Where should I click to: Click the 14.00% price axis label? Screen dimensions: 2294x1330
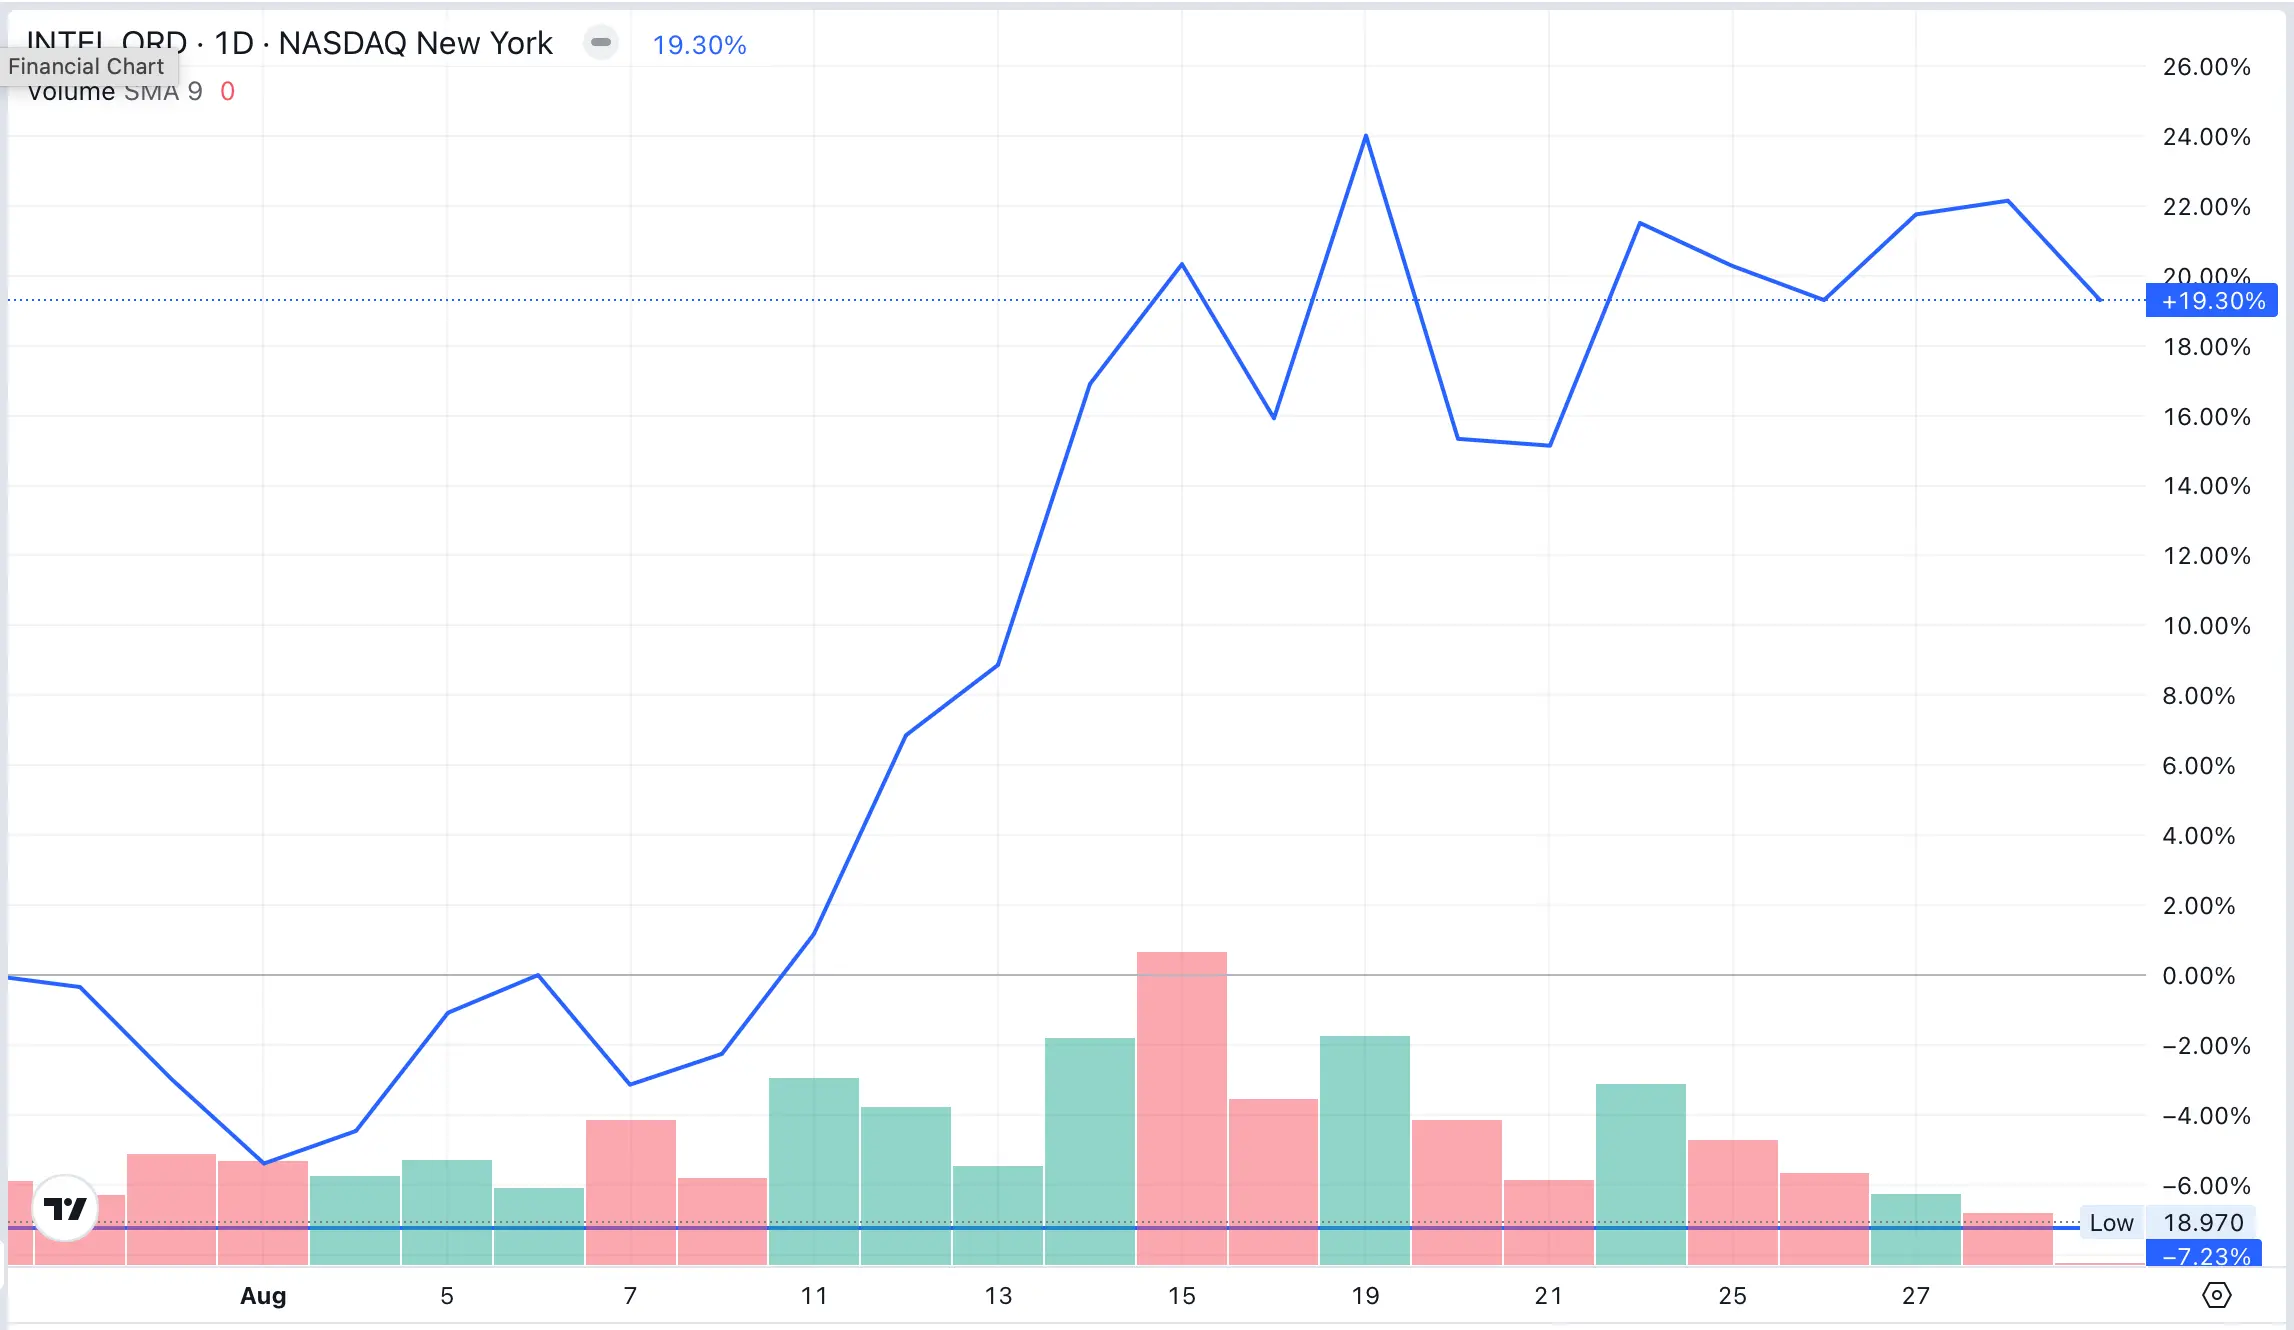(2207, 486)
